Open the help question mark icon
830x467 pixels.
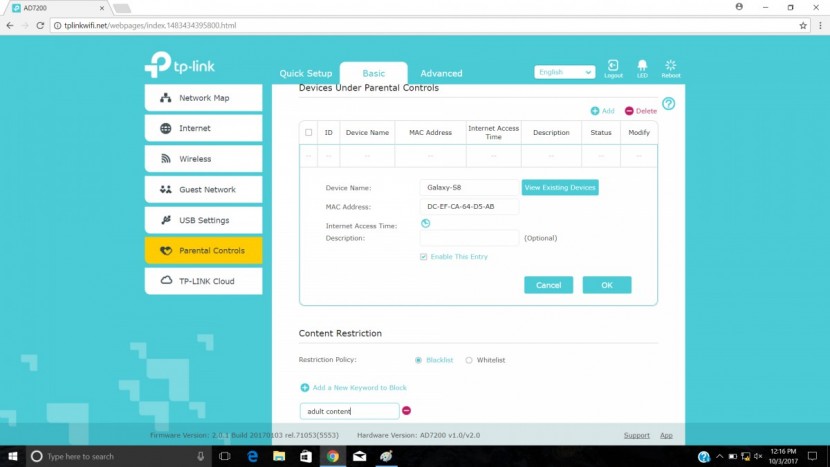(669, 104)
